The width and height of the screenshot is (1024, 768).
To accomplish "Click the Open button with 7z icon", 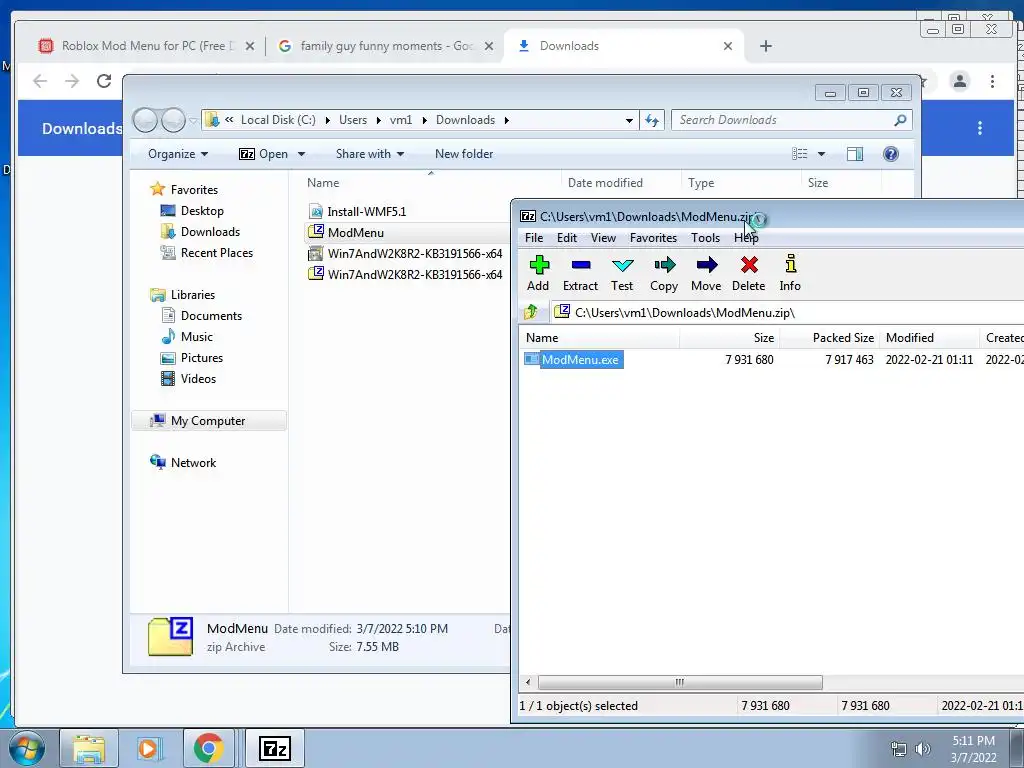I will [x=264, y=154].
